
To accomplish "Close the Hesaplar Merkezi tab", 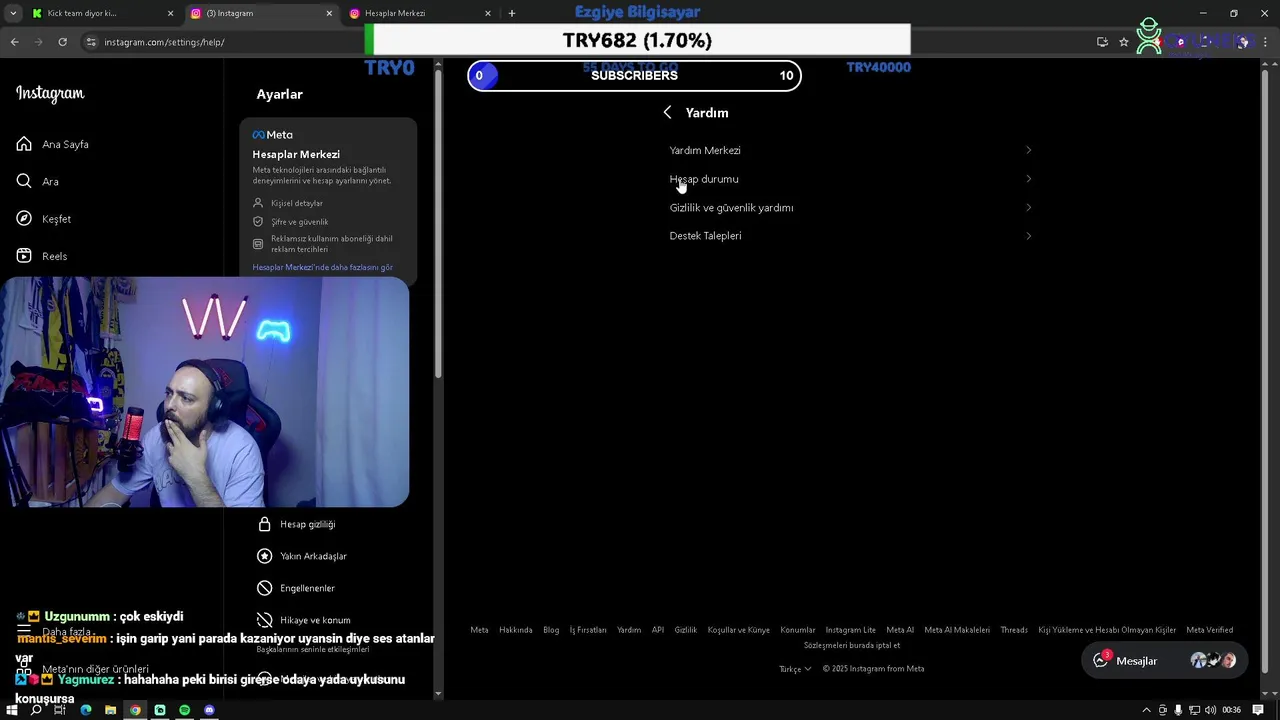I will (488, 13).
